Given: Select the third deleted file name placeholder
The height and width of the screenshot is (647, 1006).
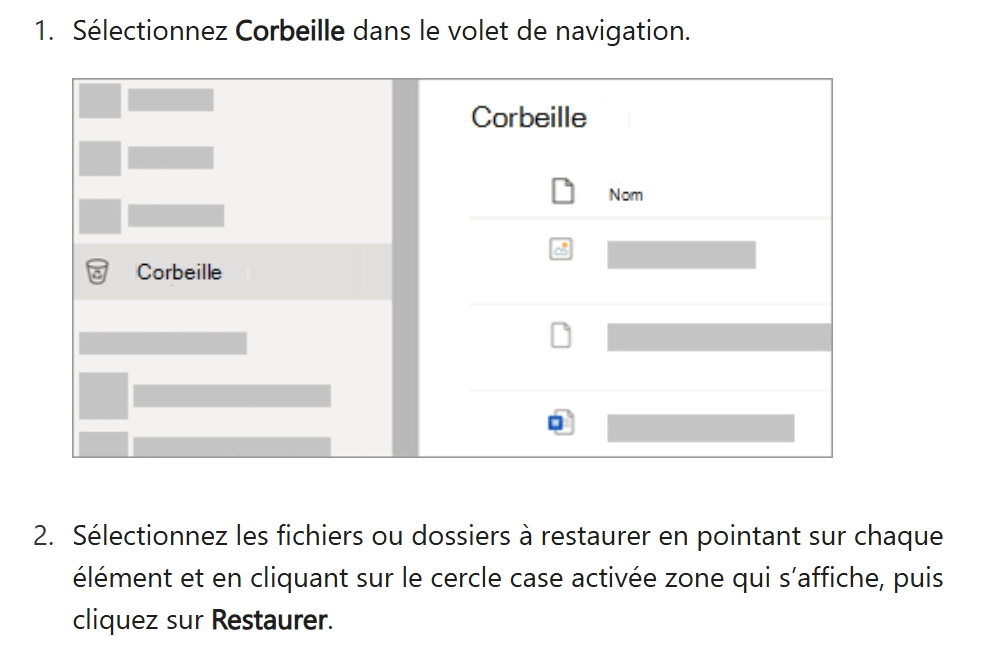Looking at the screenshot, I should click(x=701, y=428).
